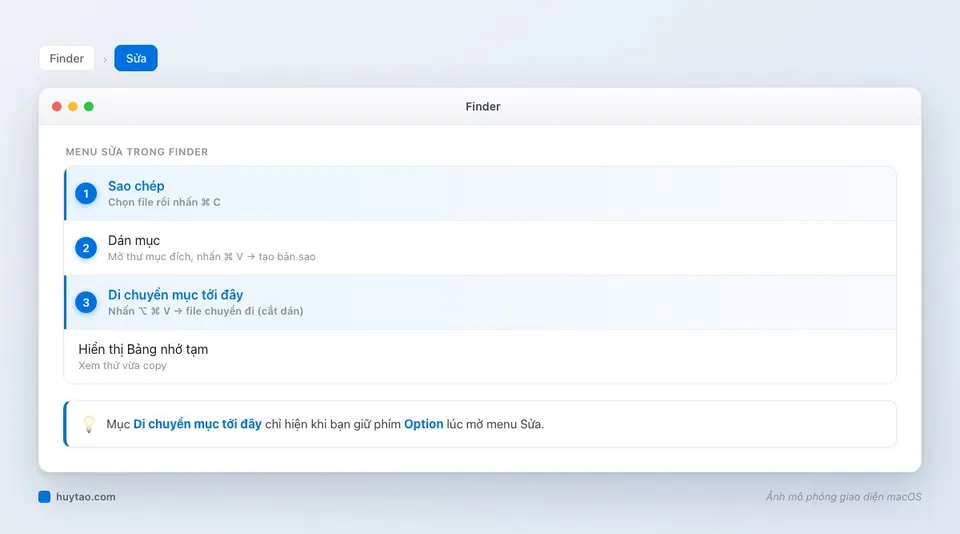
Task: Click the green zoom window dot
Action: tap(89, 107)
